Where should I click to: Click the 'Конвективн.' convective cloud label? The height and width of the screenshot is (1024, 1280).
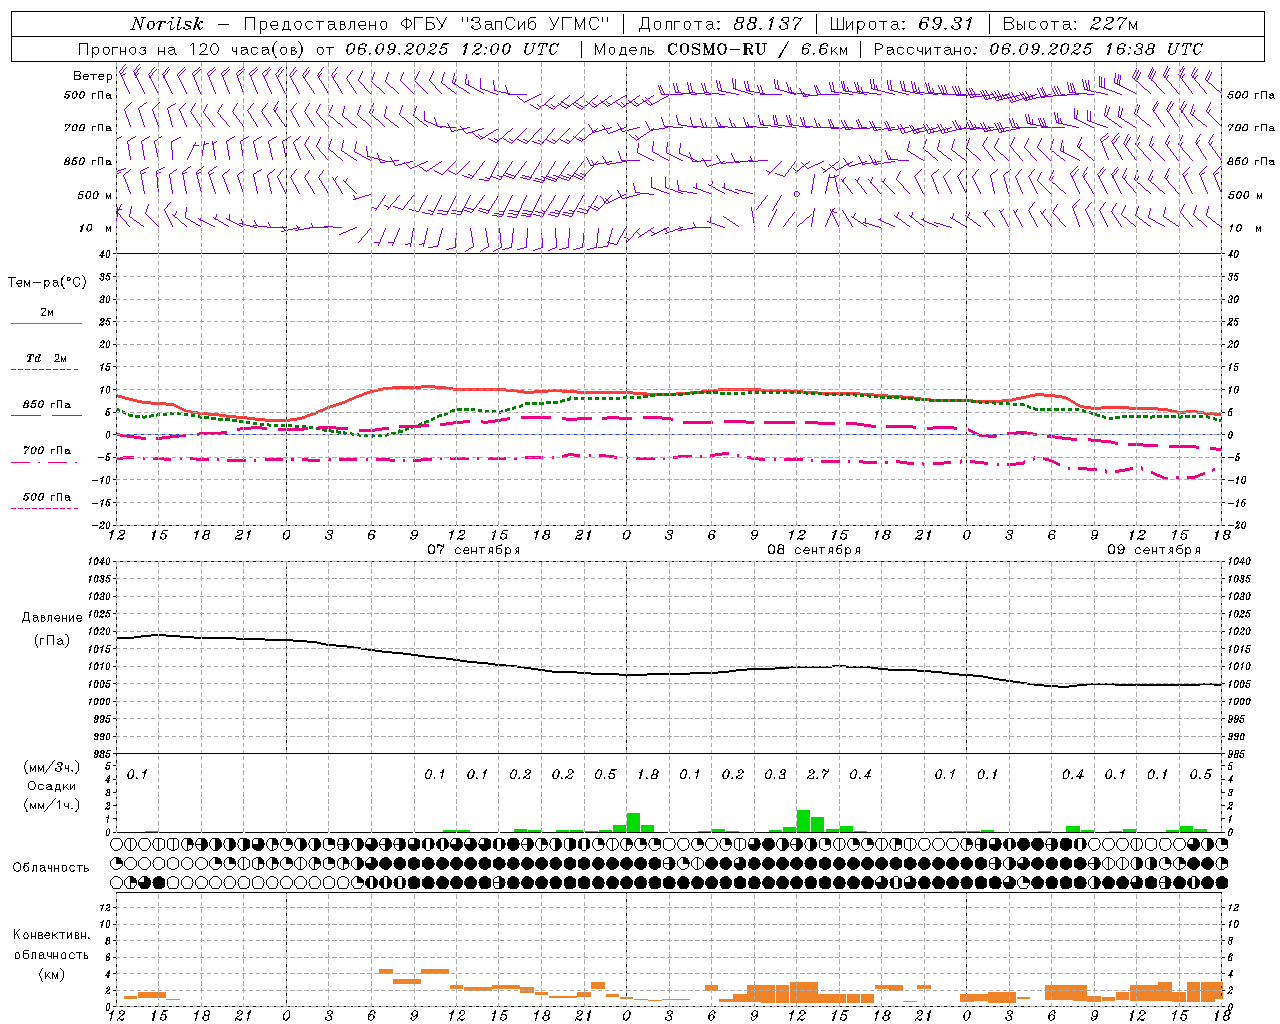(52, 935)
